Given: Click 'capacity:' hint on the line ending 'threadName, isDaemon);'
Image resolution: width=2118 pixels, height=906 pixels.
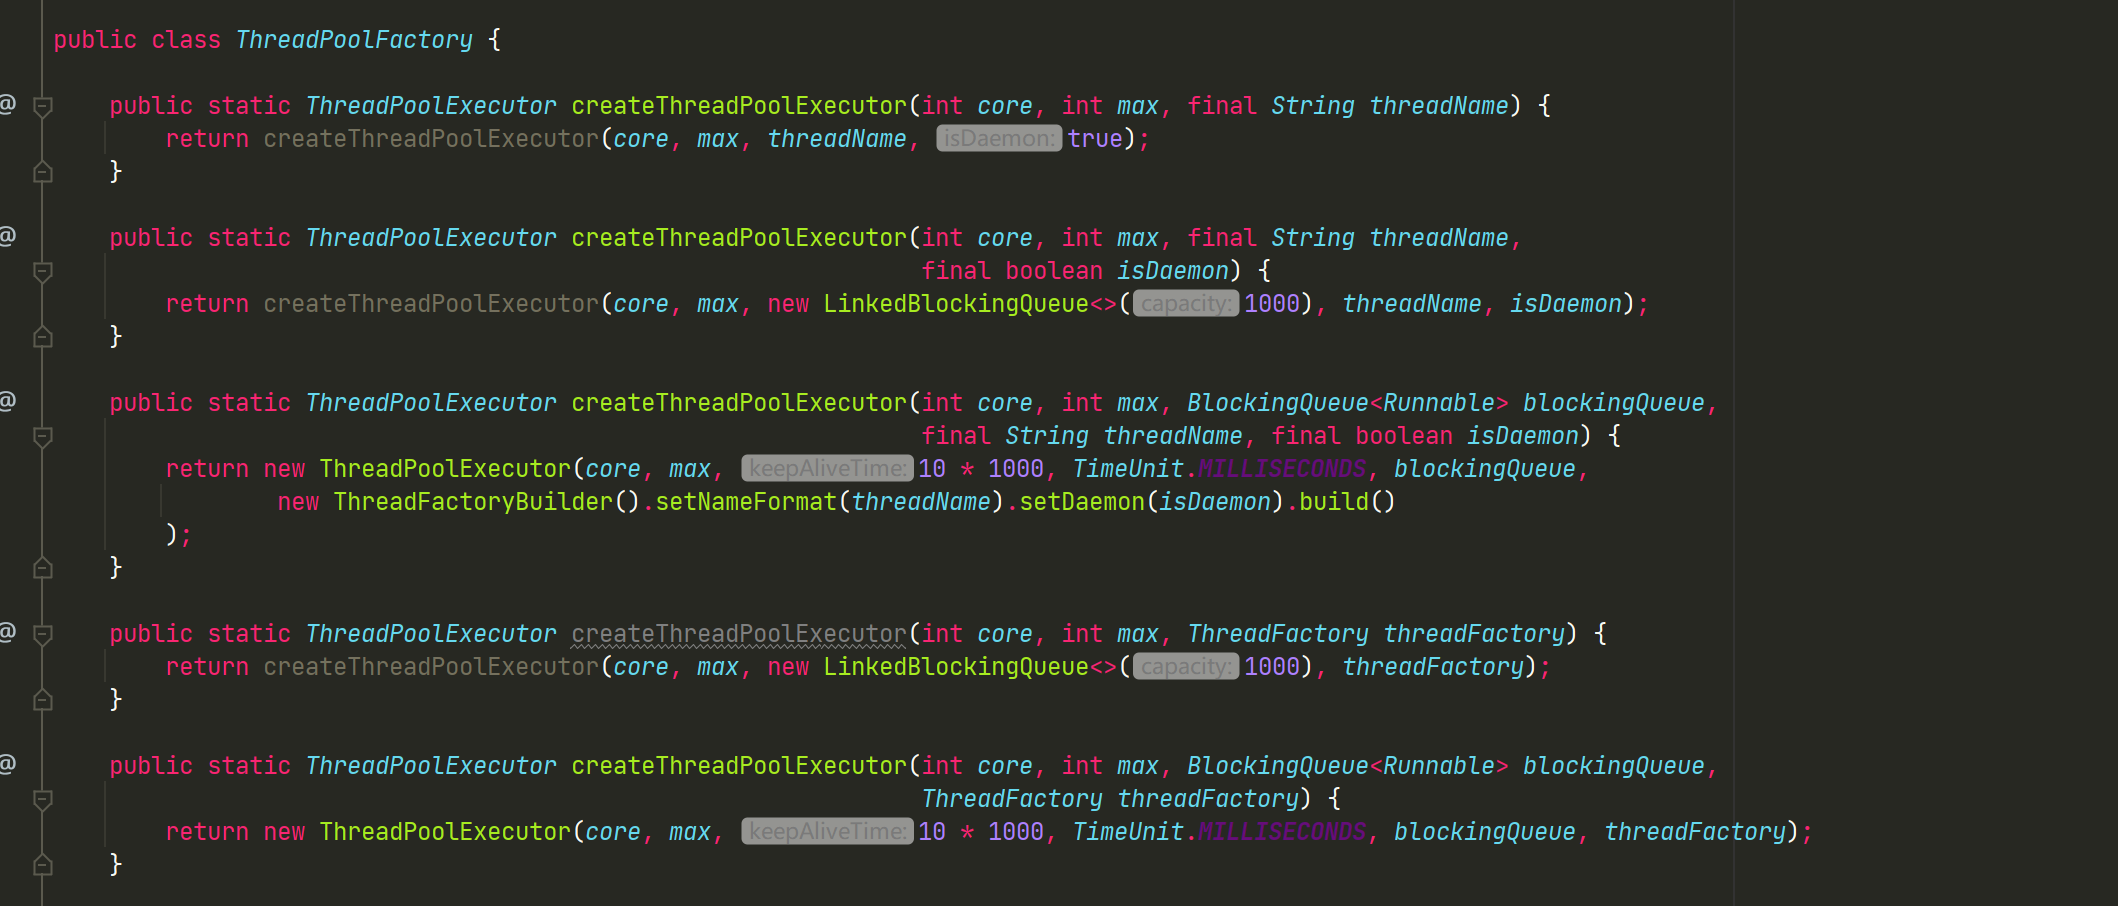Looking at the screenshot, I should (1185, 304).
